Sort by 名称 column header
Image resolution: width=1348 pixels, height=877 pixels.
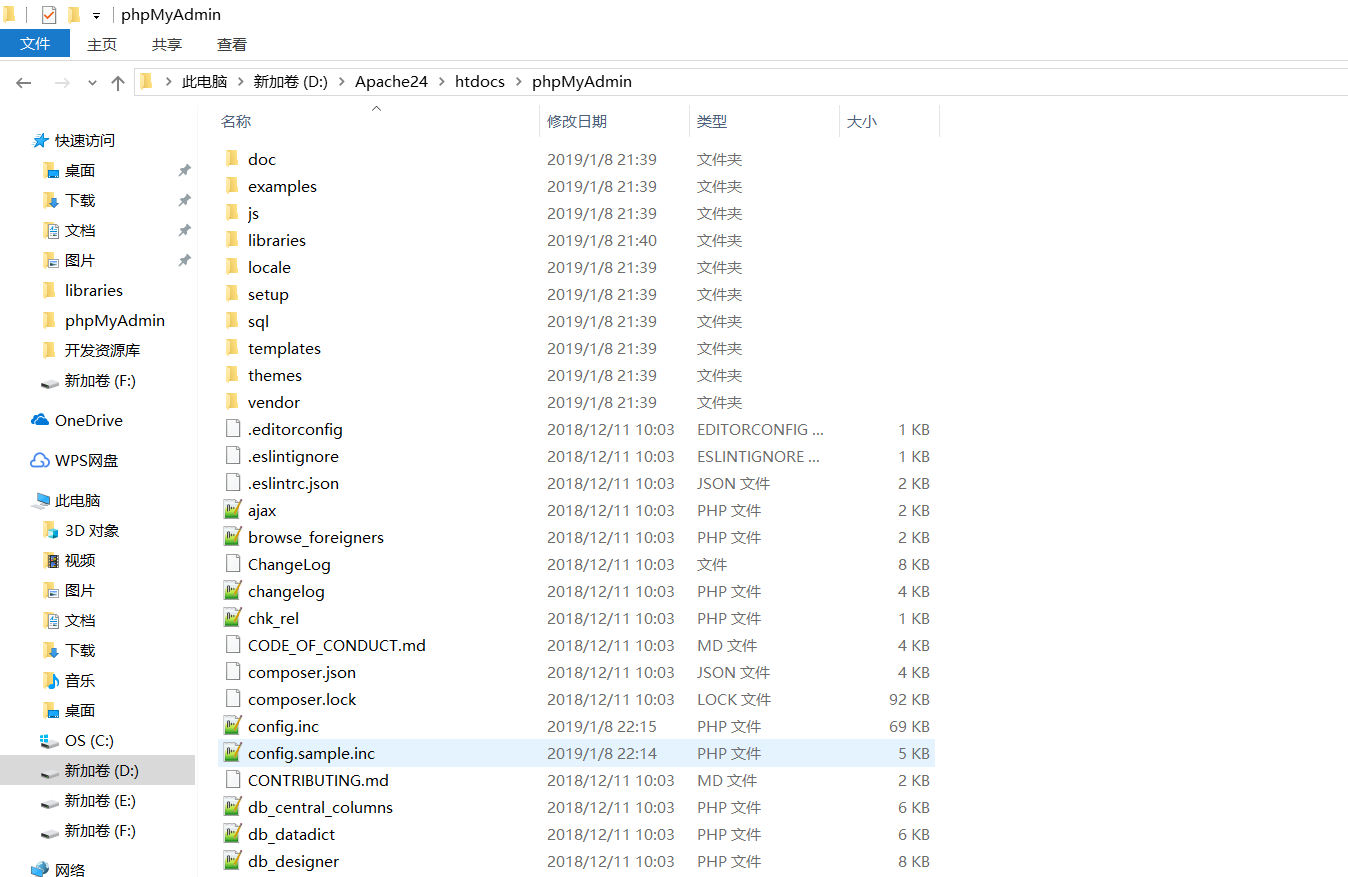click(x=236, y=122)
